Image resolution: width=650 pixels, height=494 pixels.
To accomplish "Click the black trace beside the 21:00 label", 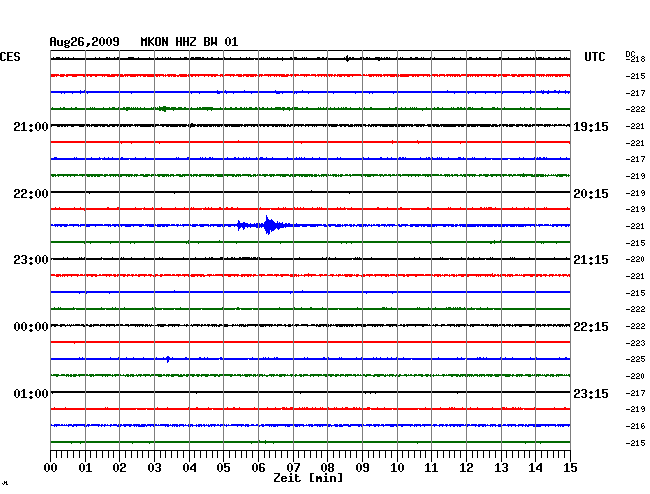I will coord(310,125).
